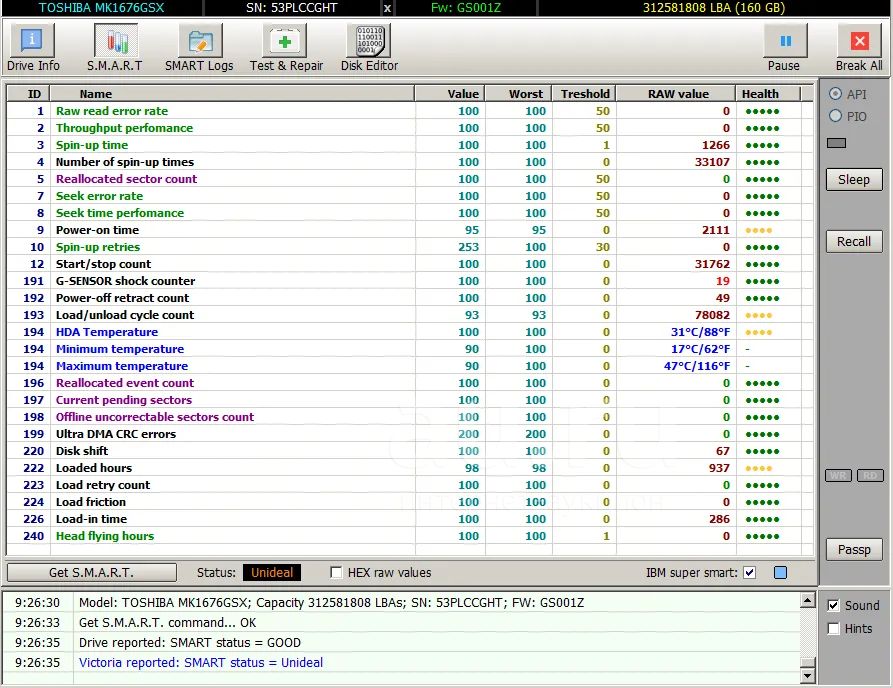Screen dimensions: 893x688
Task: Select the Seek time perfomance row
Action: click(x=409, y=213)
